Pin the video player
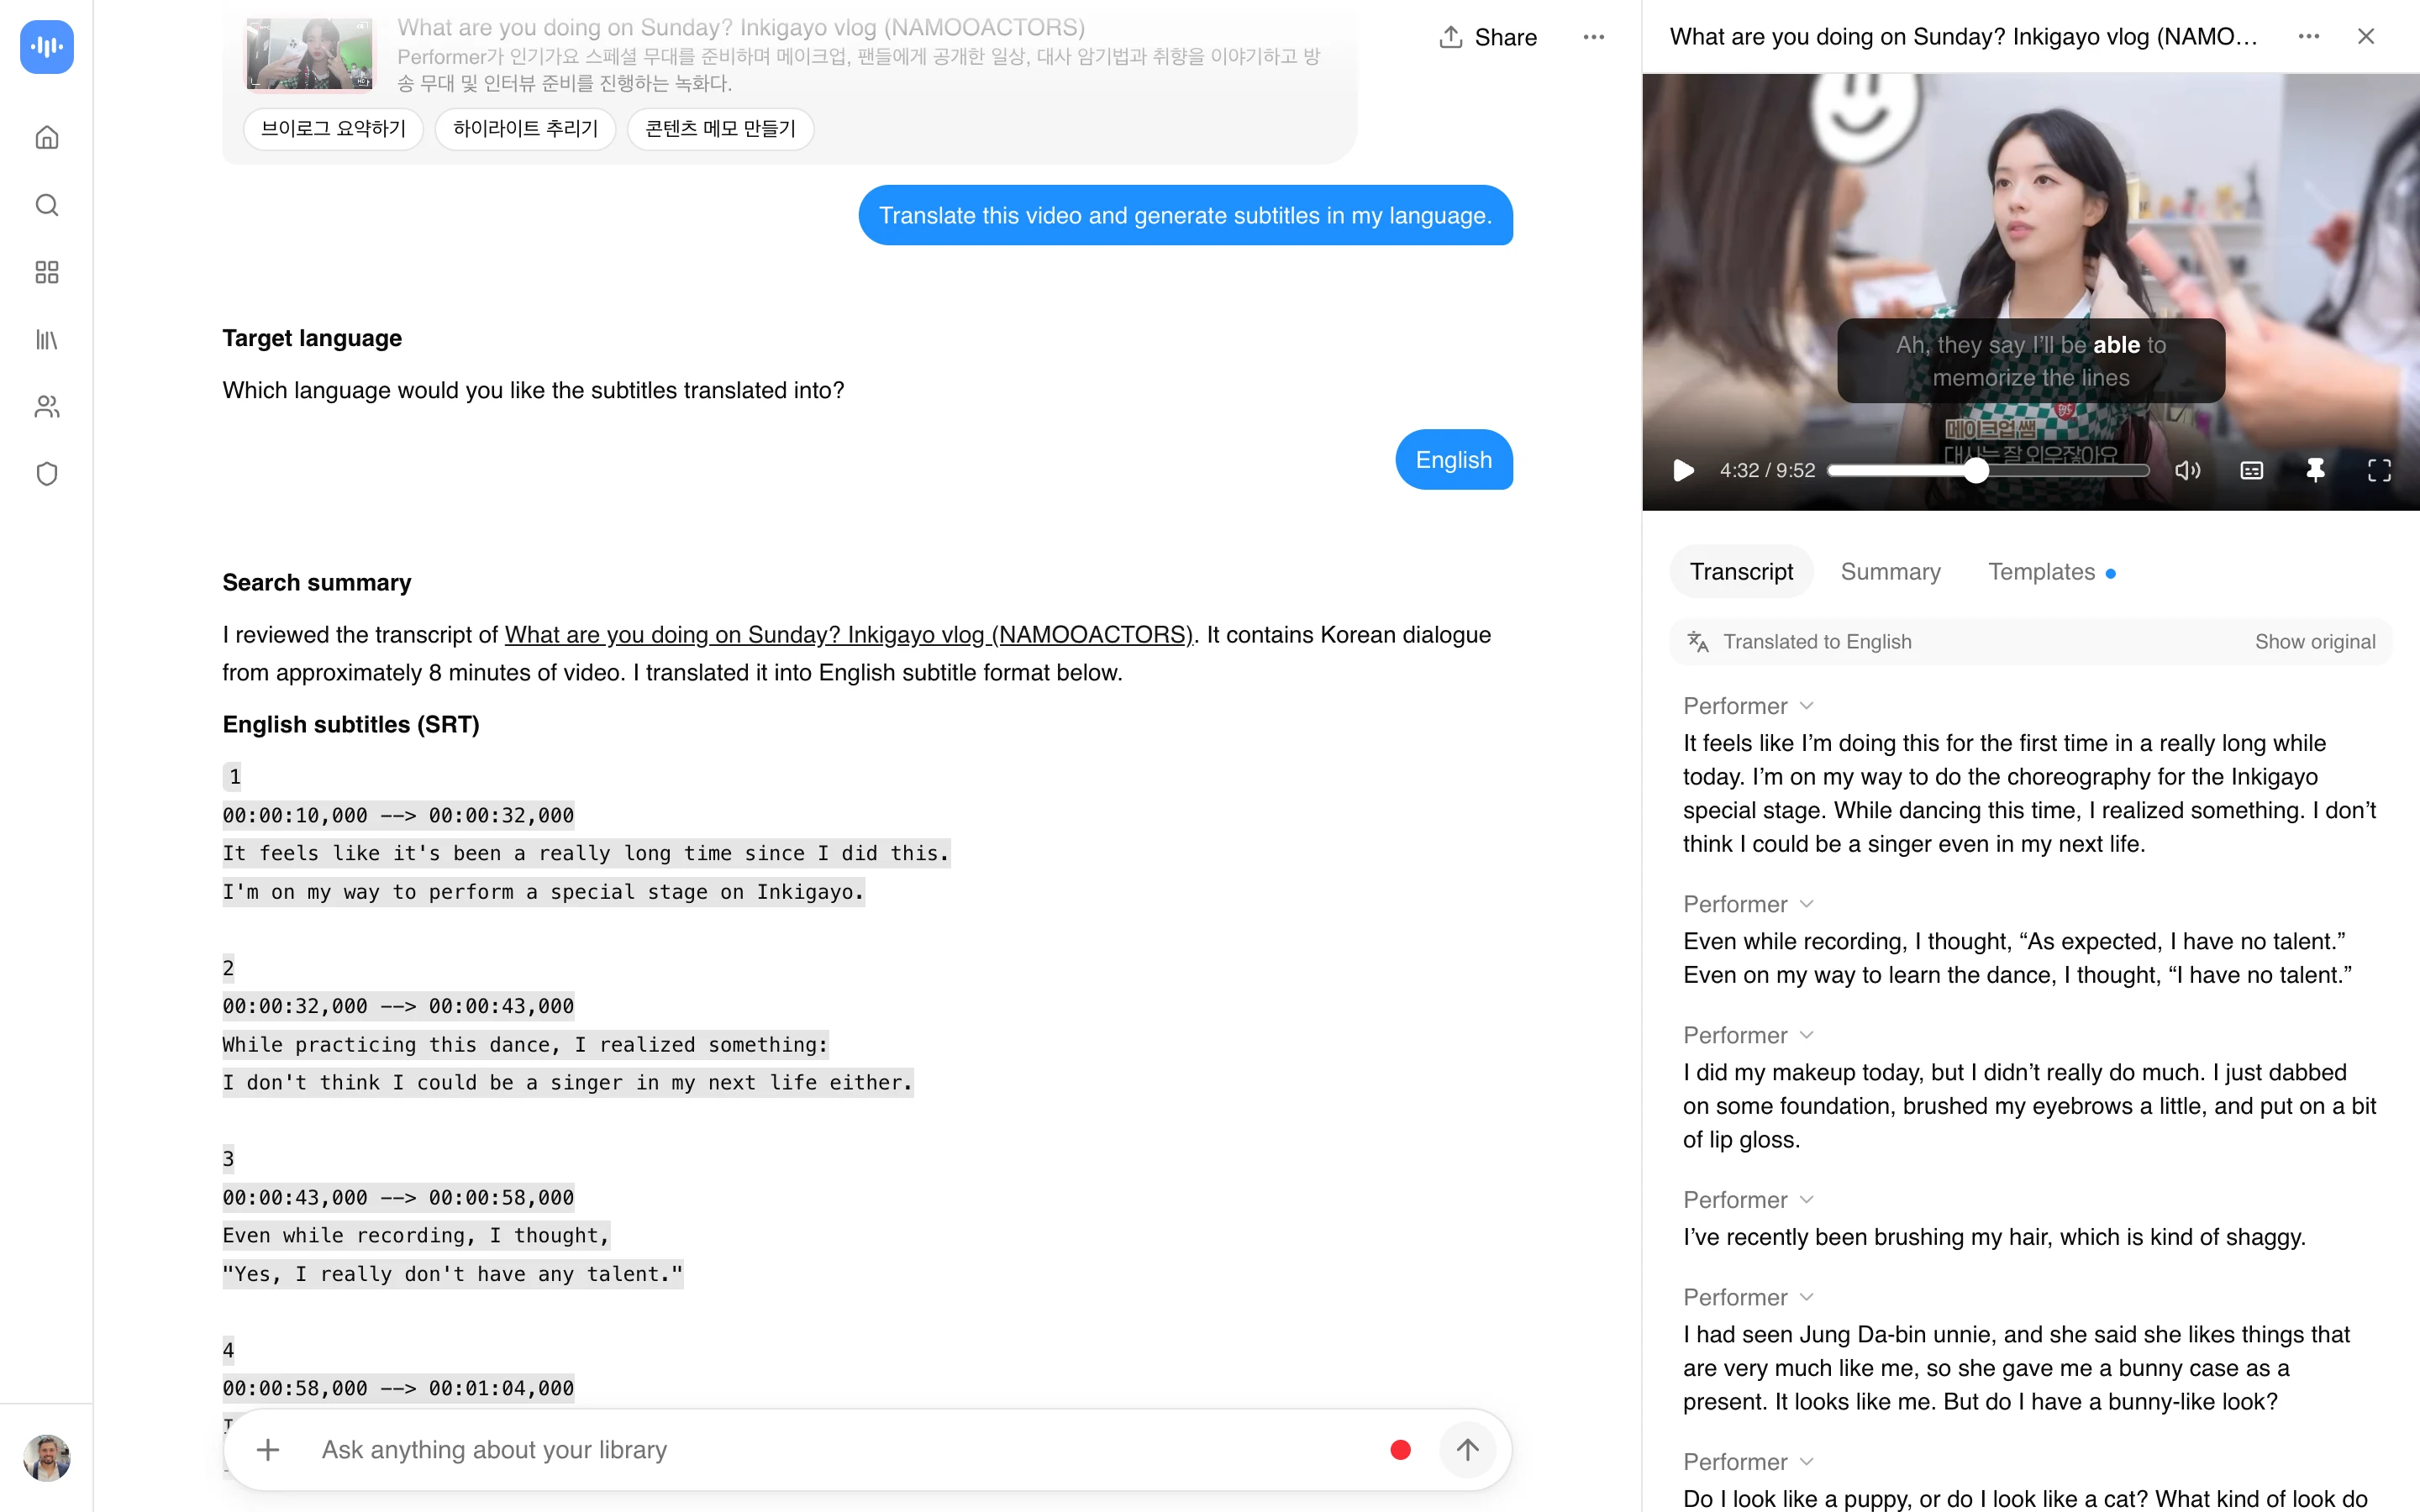 2315,471
